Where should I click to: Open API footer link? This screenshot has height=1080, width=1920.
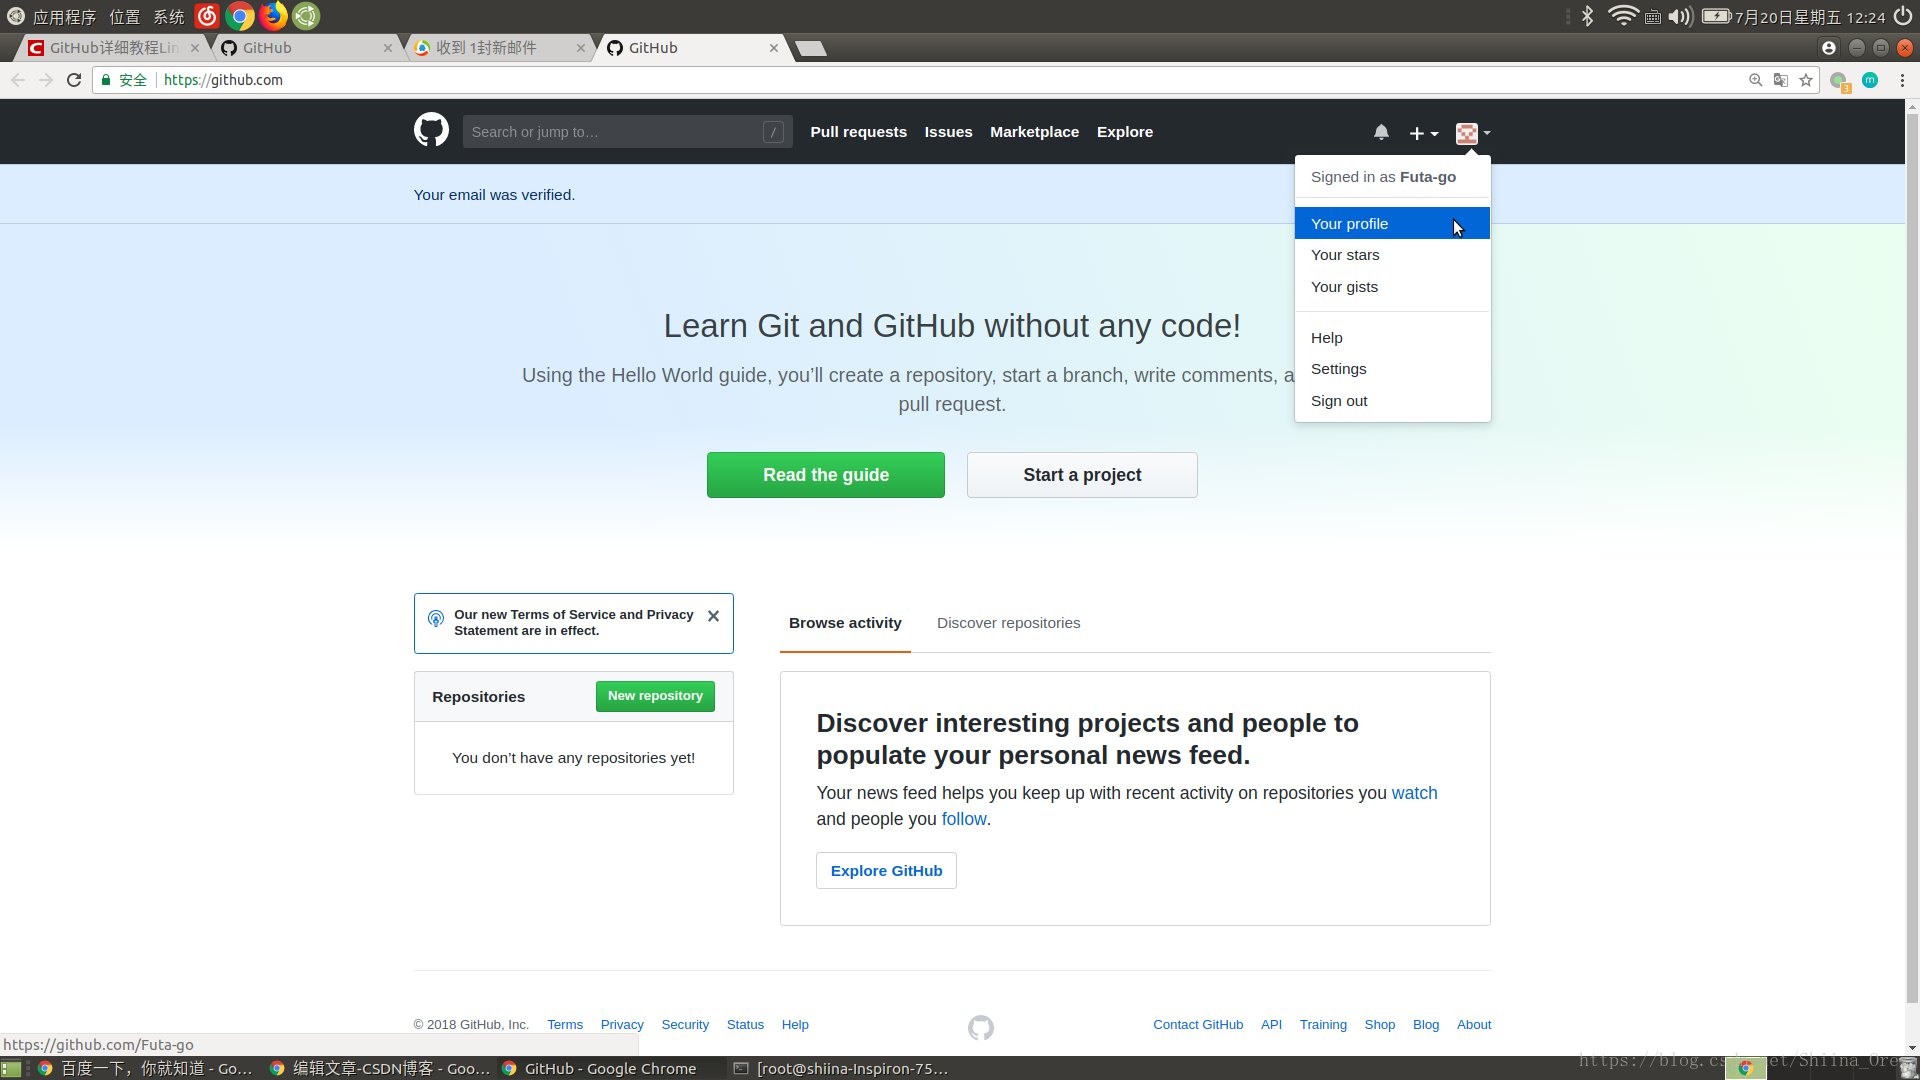[1271, 1025]
